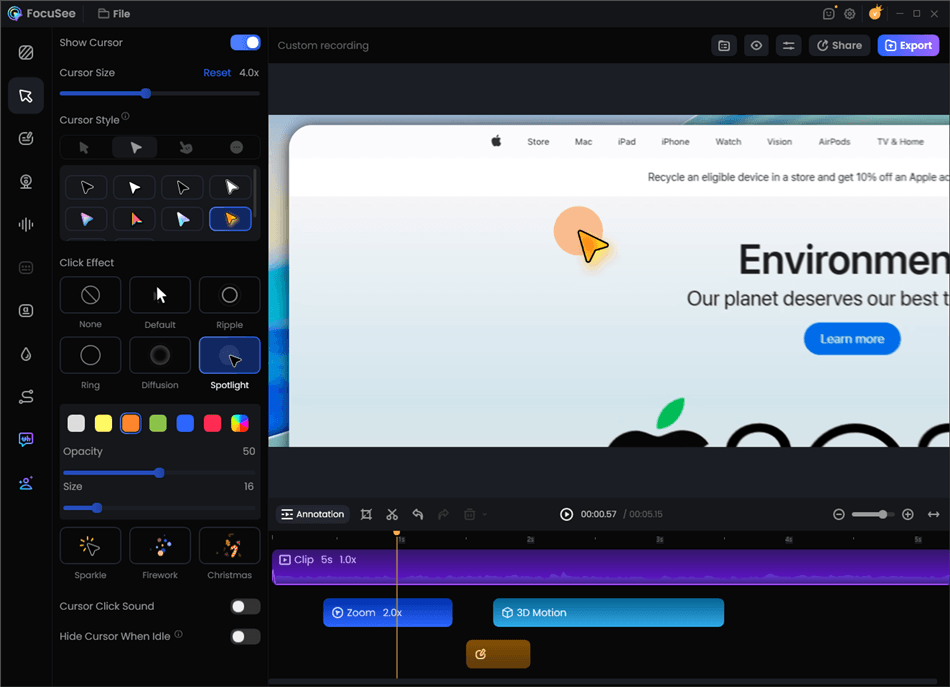Select Sparkle click effect
The height and width of the screenshot is (687, 950).
tap(90, 546)
